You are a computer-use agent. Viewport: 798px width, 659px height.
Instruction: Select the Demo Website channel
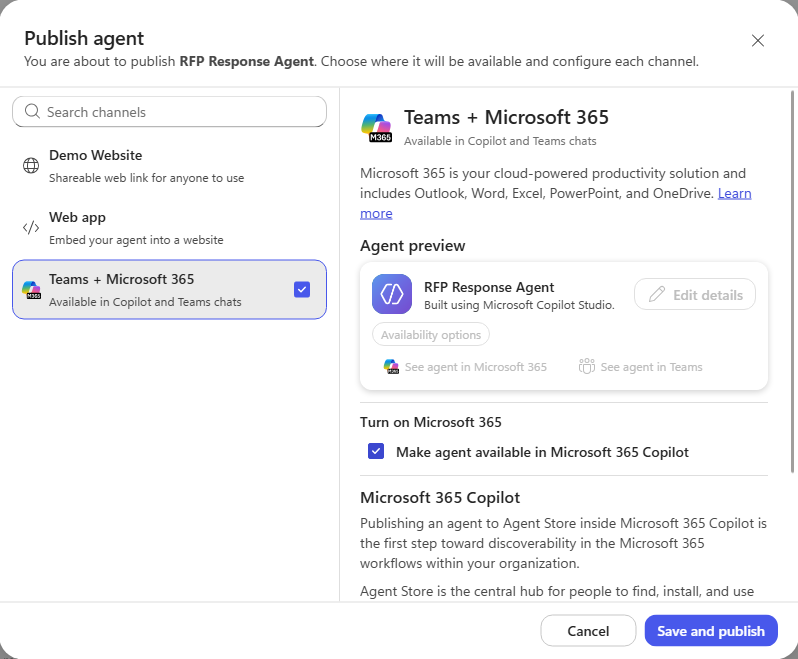pyautogui.click(x=169, y=166)
